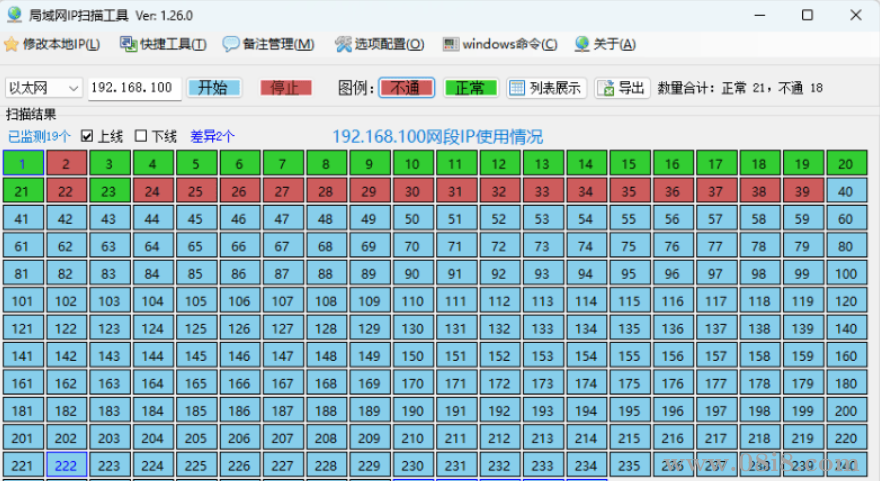Select IP cell 128

point(326,328)
